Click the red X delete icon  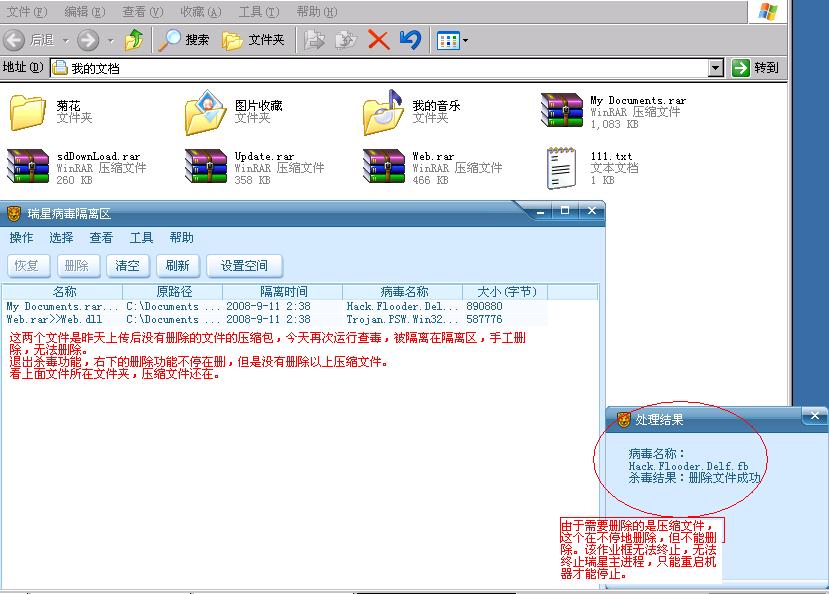(x=379, y=40)
